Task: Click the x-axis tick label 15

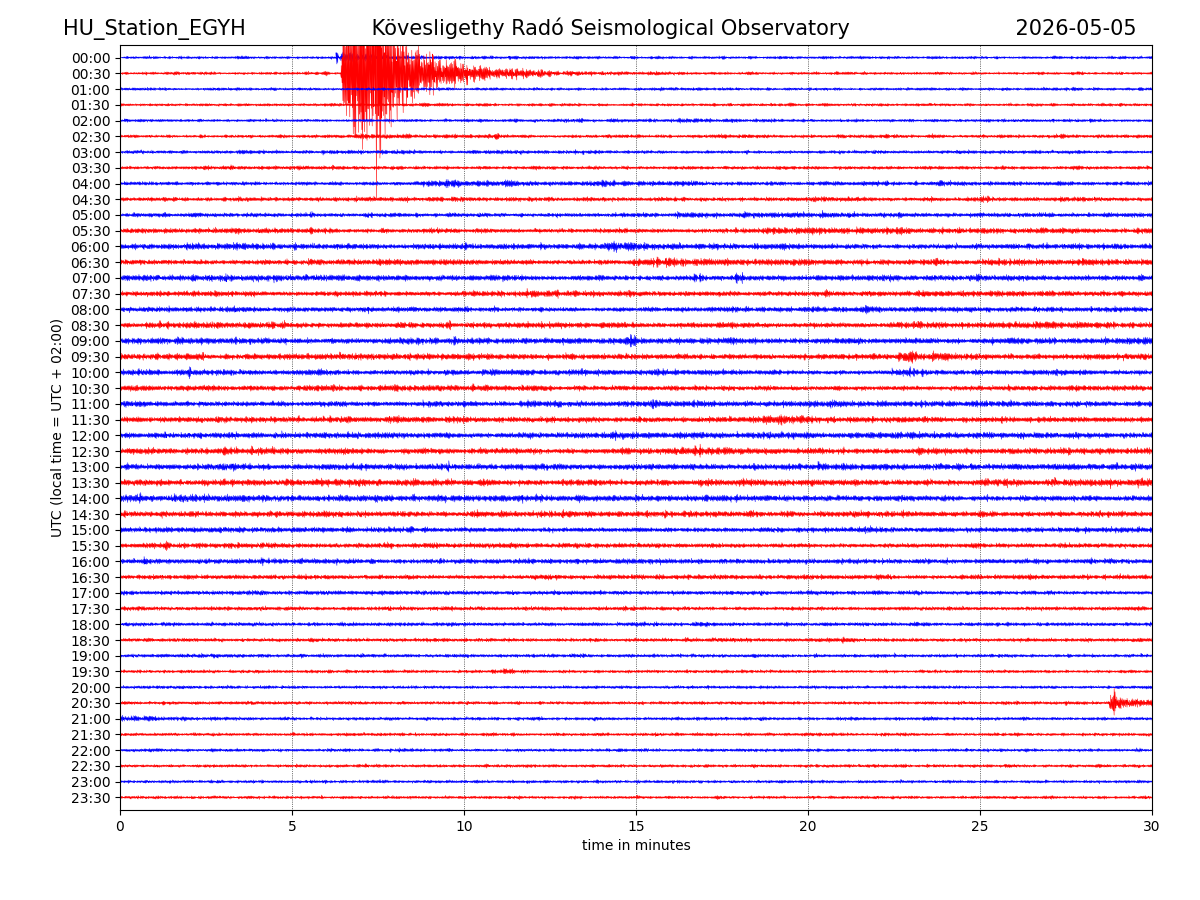Action: [x=636, y=827]
